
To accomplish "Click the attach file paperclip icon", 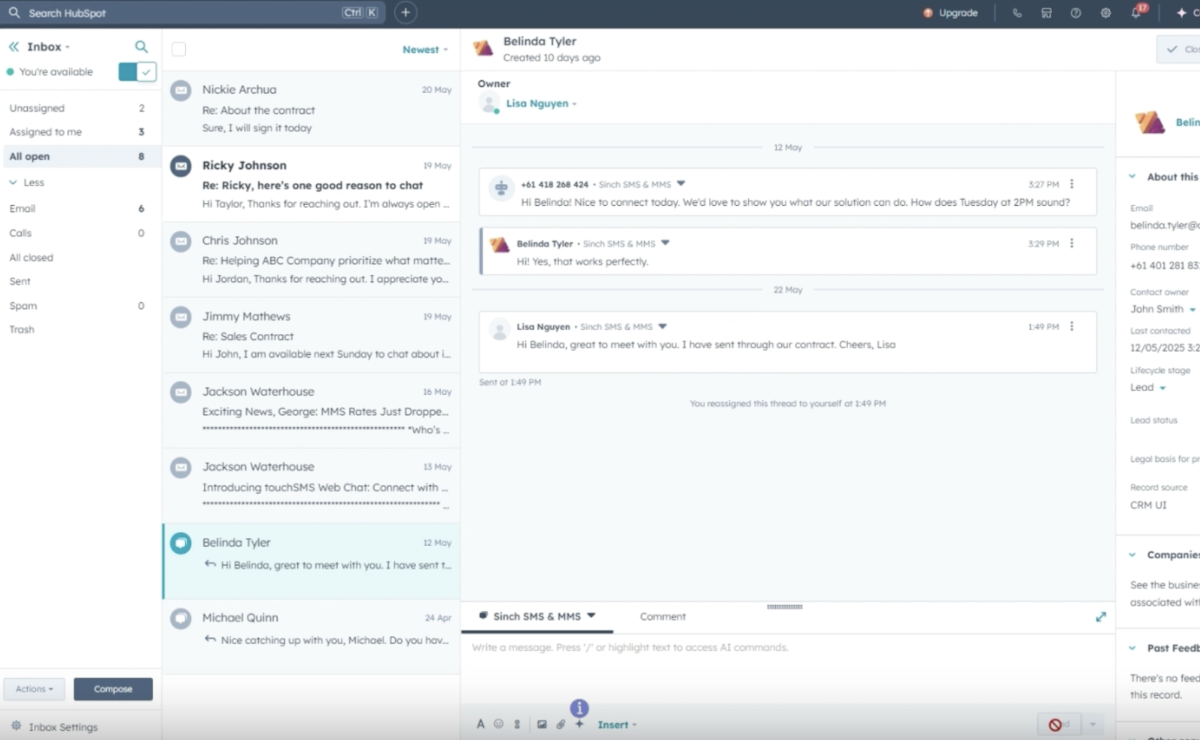I will (561, 724).
